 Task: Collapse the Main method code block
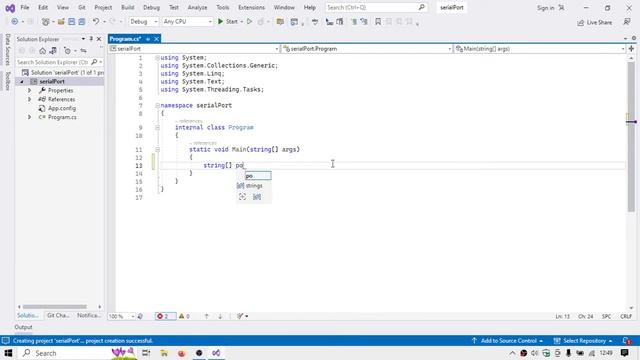[157, 149]
